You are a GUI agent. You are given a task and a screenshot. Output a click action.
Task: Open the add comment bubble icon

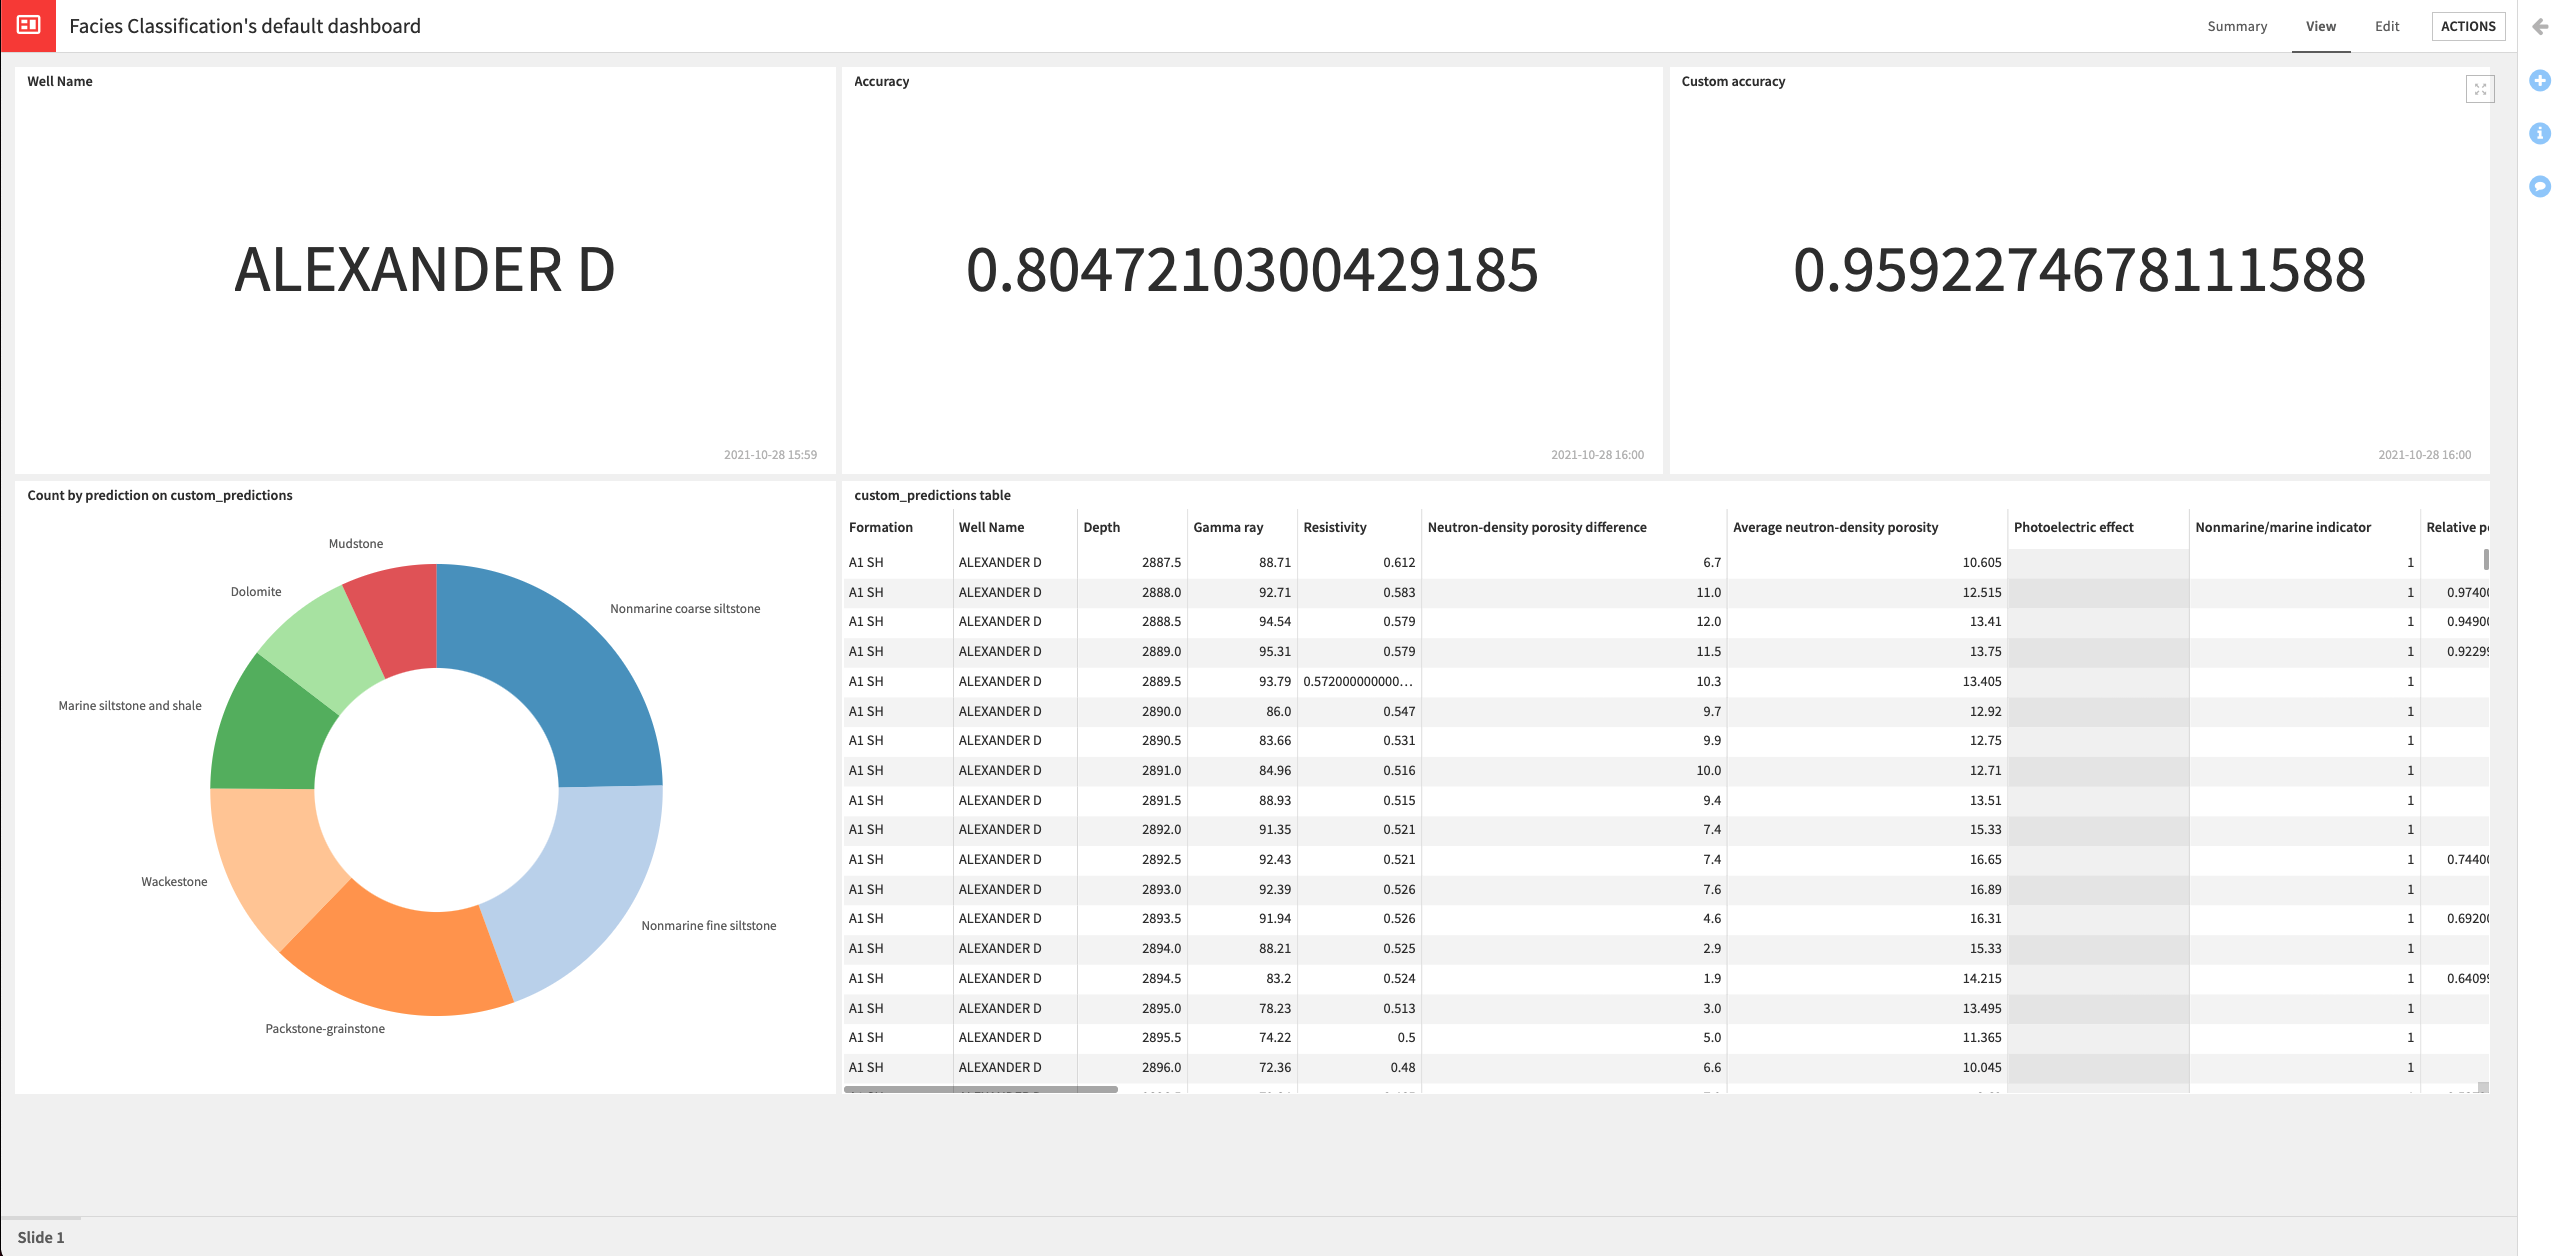pos(2540,186)
